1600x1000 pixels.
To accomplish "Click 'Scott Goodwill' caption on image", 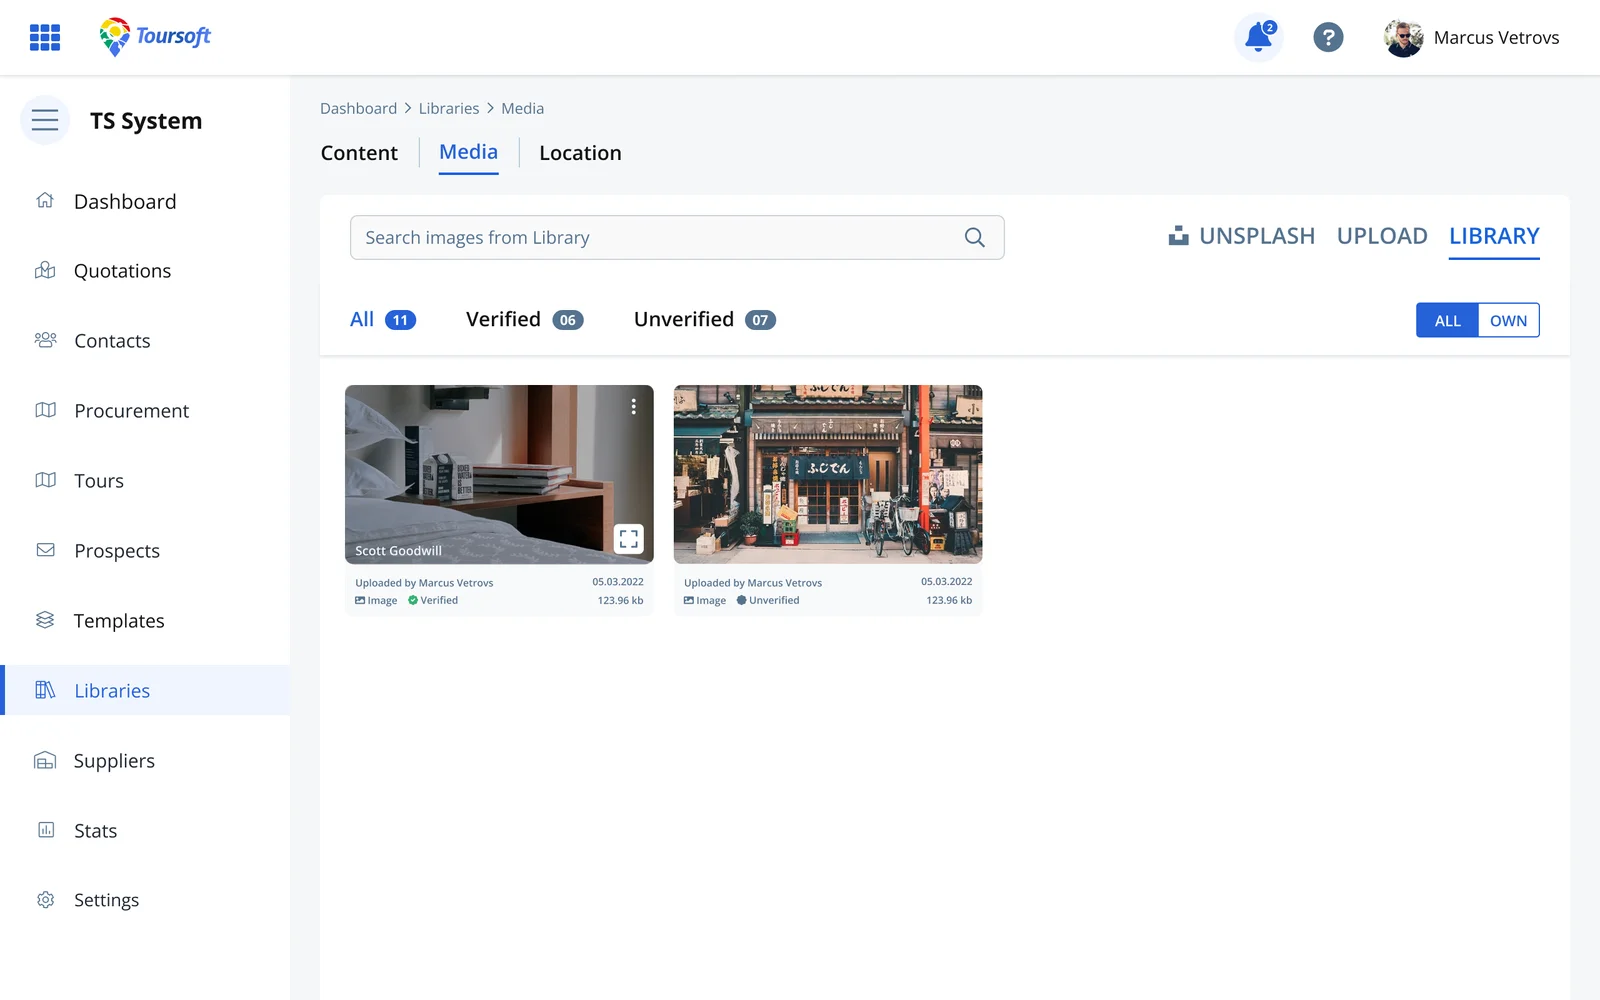I will pyautogui.click(x=398, y=551).
